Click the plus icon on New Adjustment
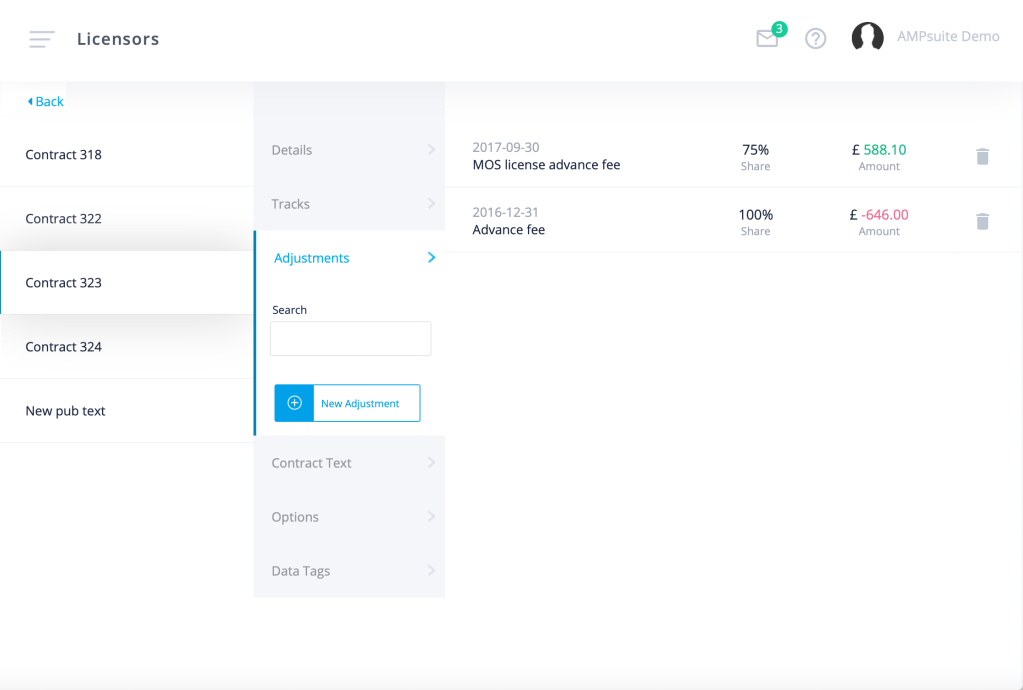The image size is (1023, 690). pyautogui.click(x=294, y=403)
